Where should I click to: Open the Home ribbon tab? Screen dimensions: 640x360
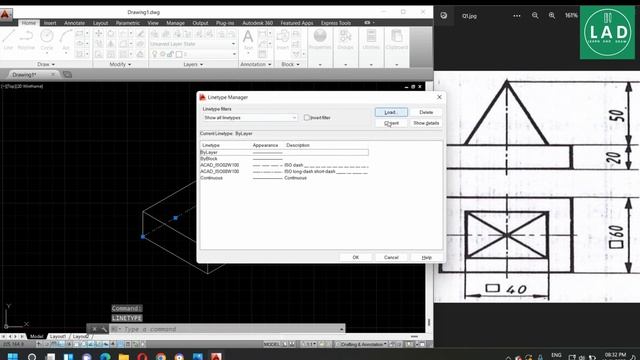pos(29,23)
